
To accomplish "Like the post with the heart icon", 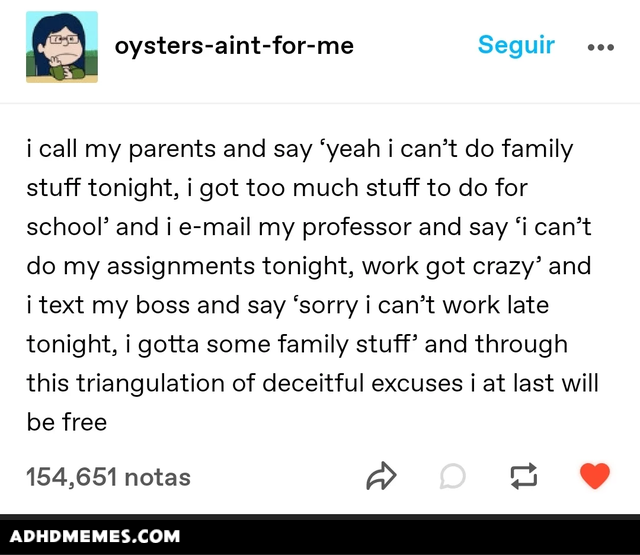I will tap(595, 477).
